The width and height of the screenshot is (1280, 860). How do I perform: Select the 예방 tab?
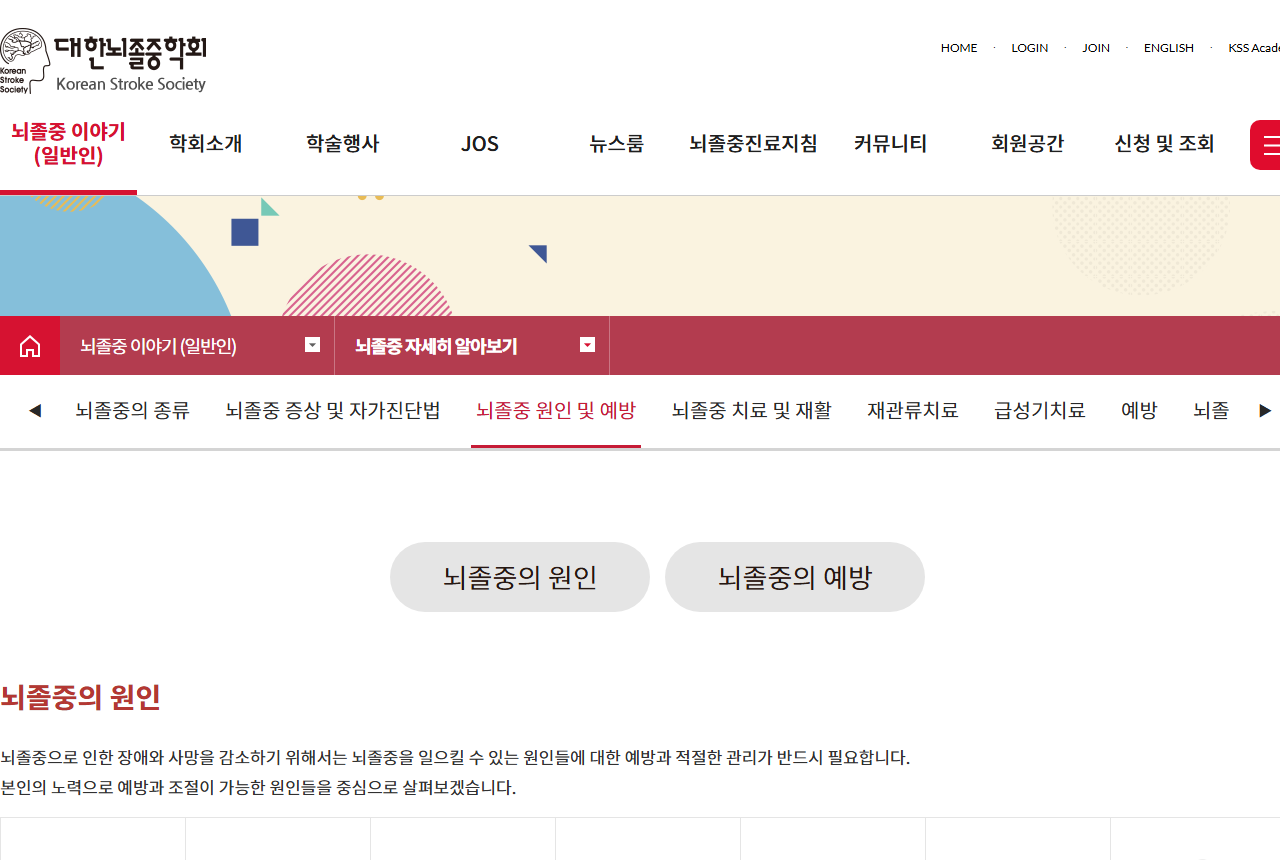tap(1139, 410)
